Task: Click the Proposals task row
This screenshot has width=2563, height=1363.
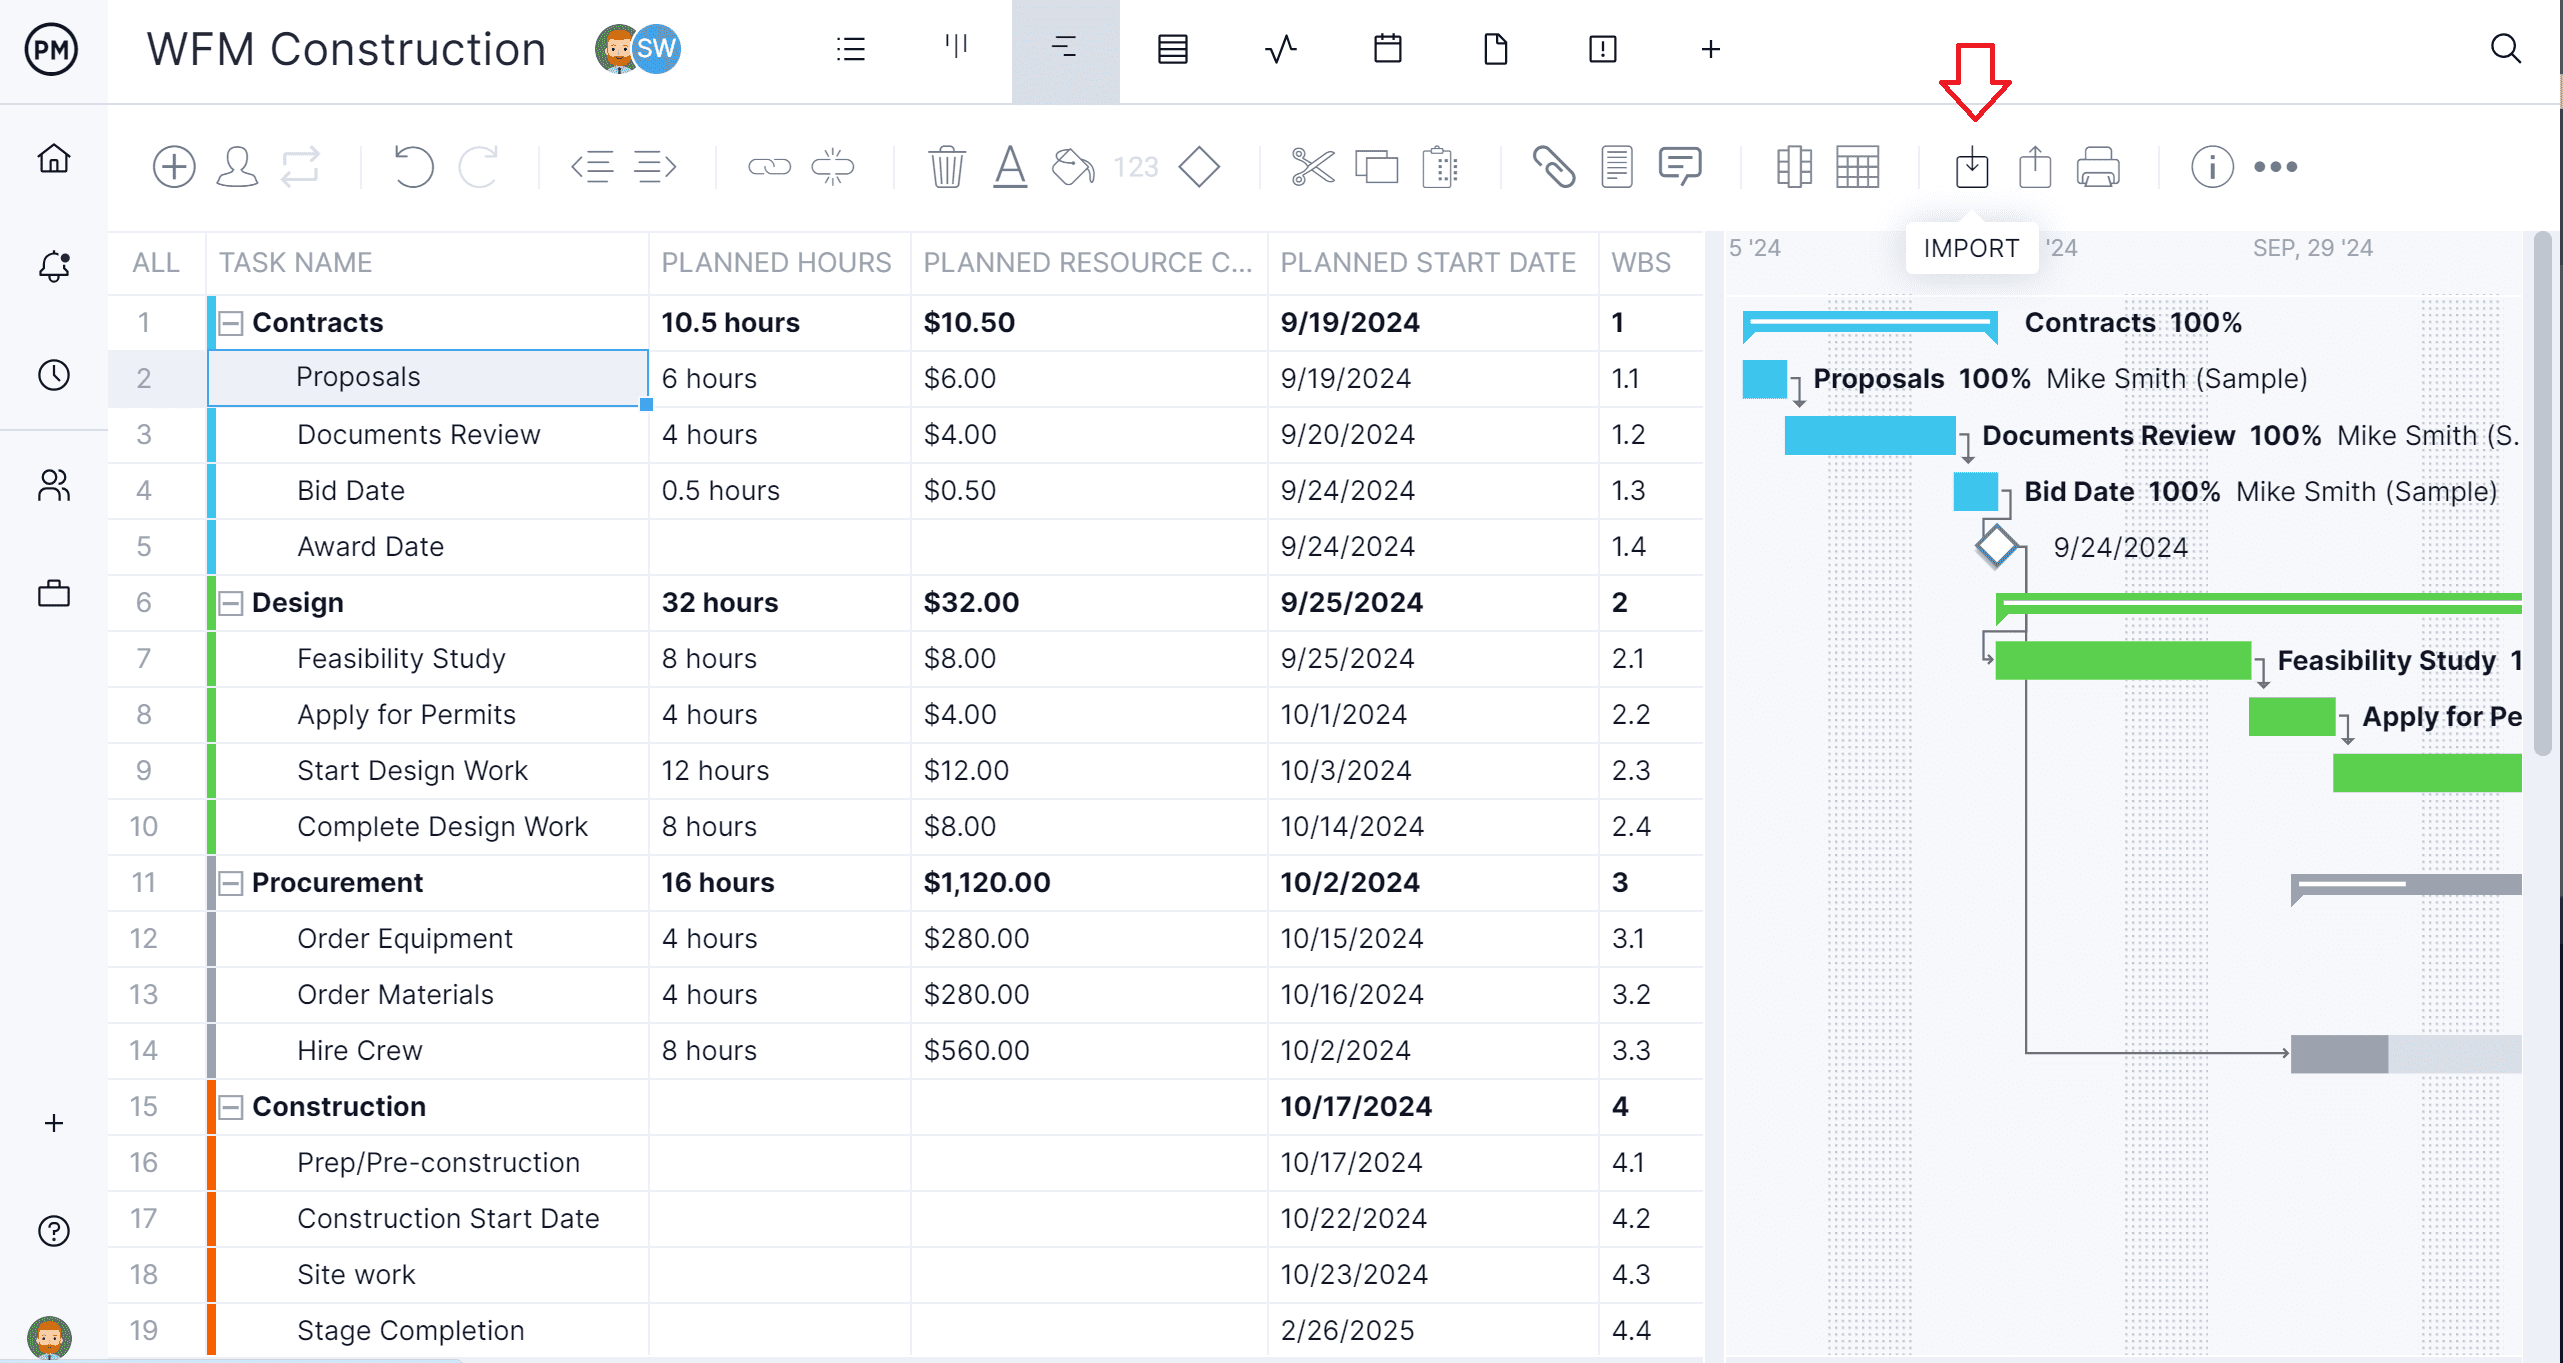Action: 425,378
